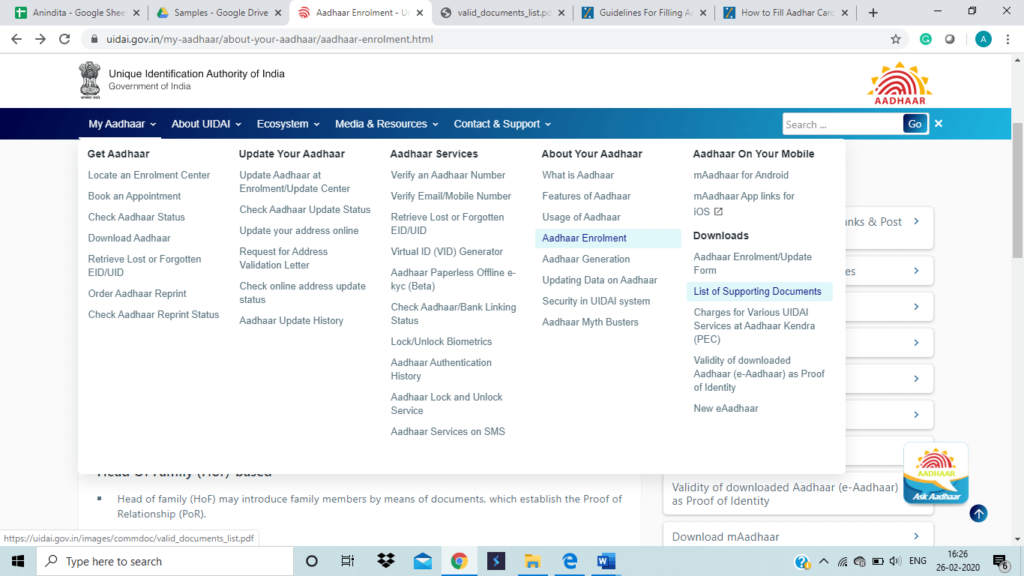This screenshot has width=1024, height=576.
Task: Click the Go search button
Action: click(x=914, y=124)
